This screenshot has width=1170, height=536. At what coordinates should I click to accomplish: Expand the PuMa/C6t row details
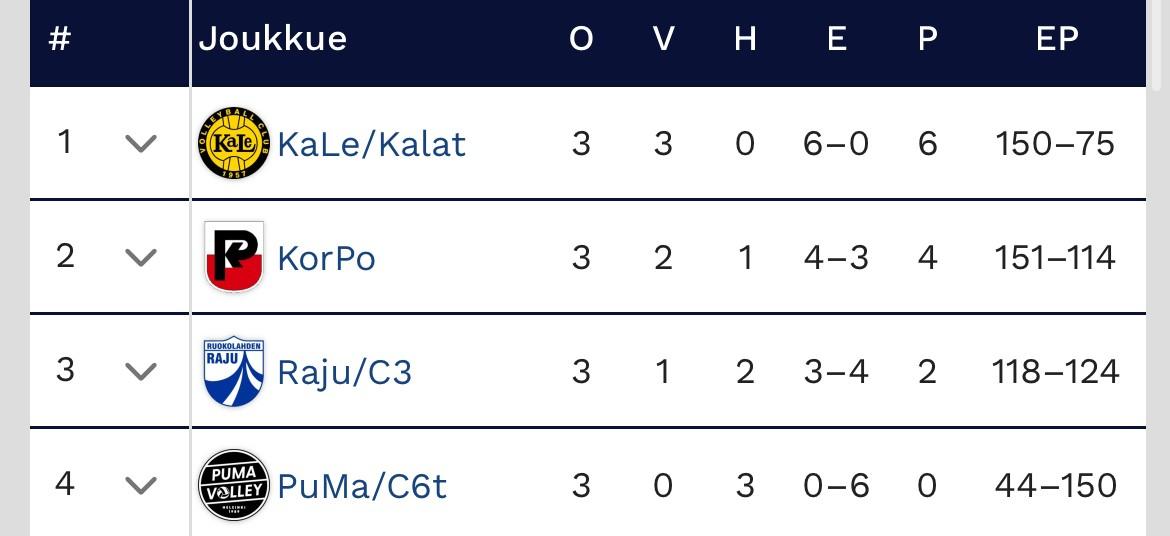coord(141,486)
